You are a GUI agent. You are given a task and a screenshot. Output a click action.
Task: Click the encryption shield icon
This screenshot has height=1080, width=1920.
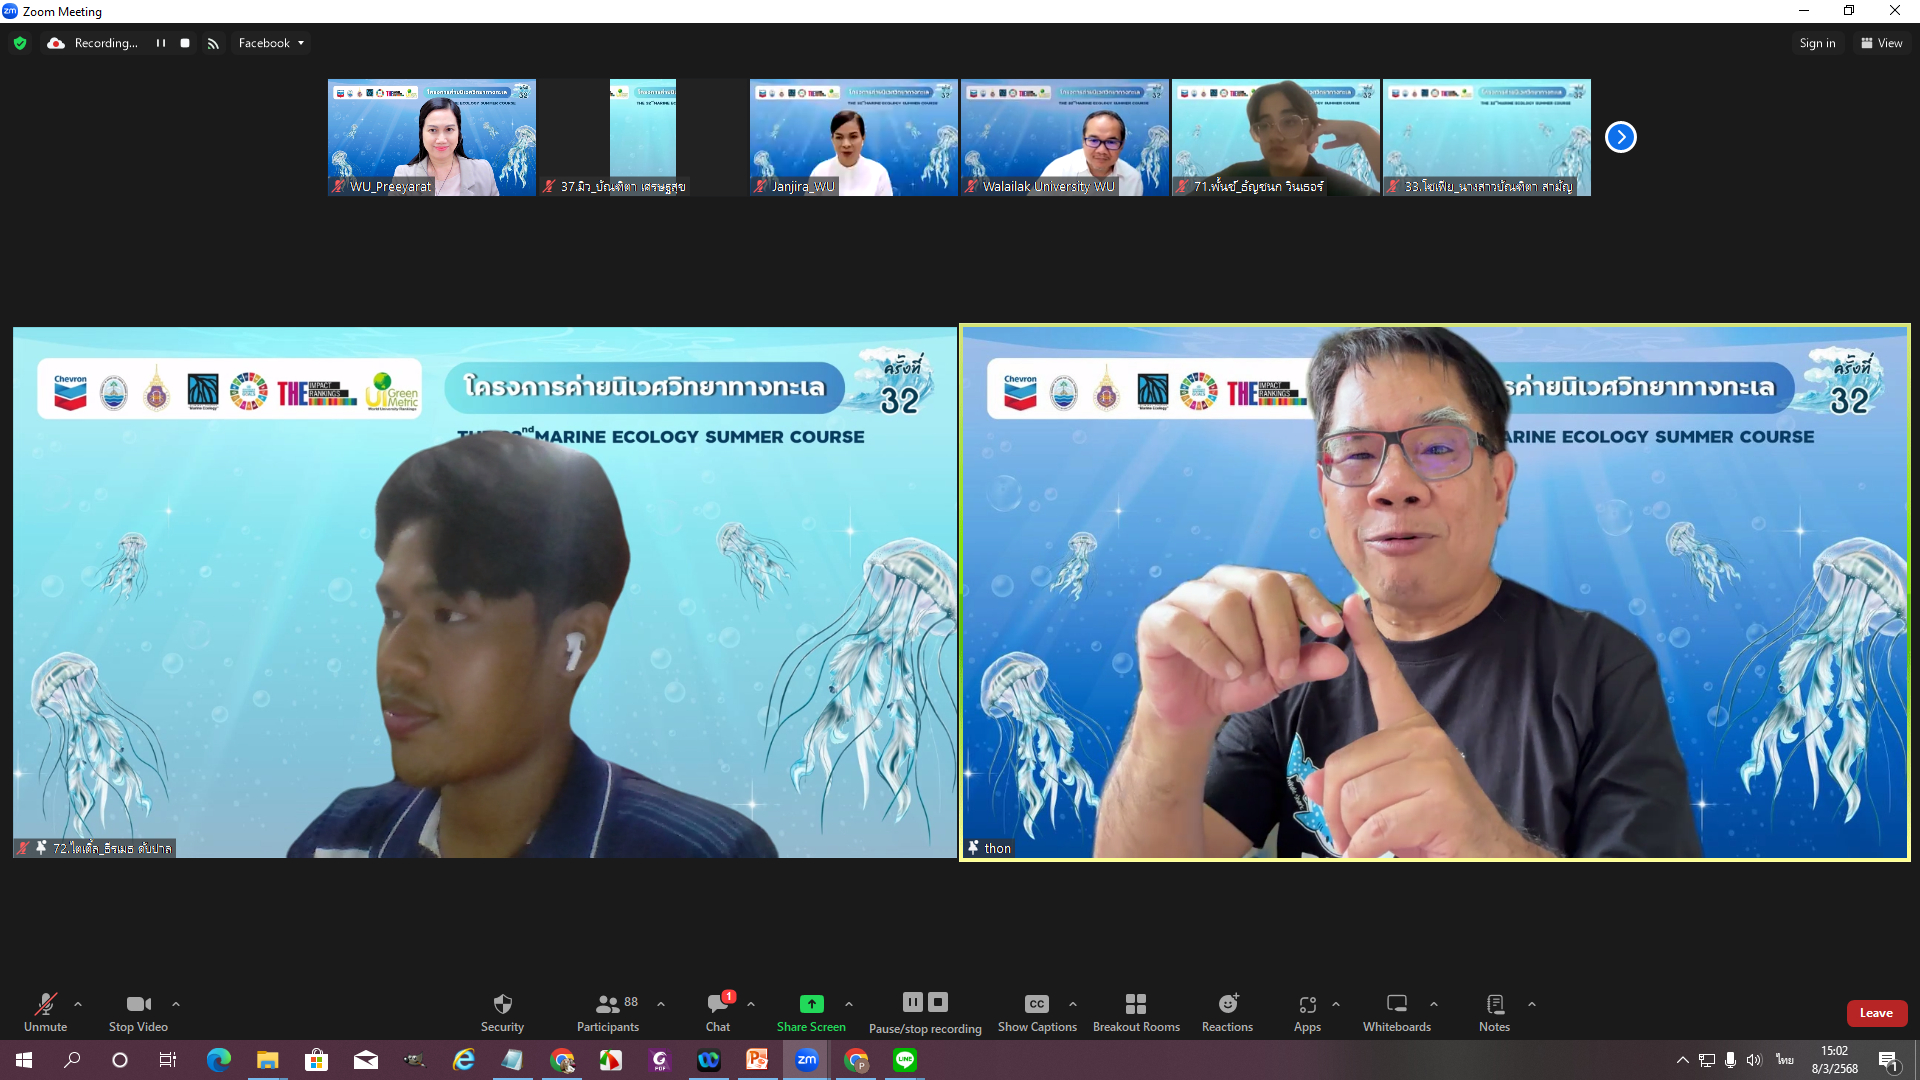coord(20,43)
